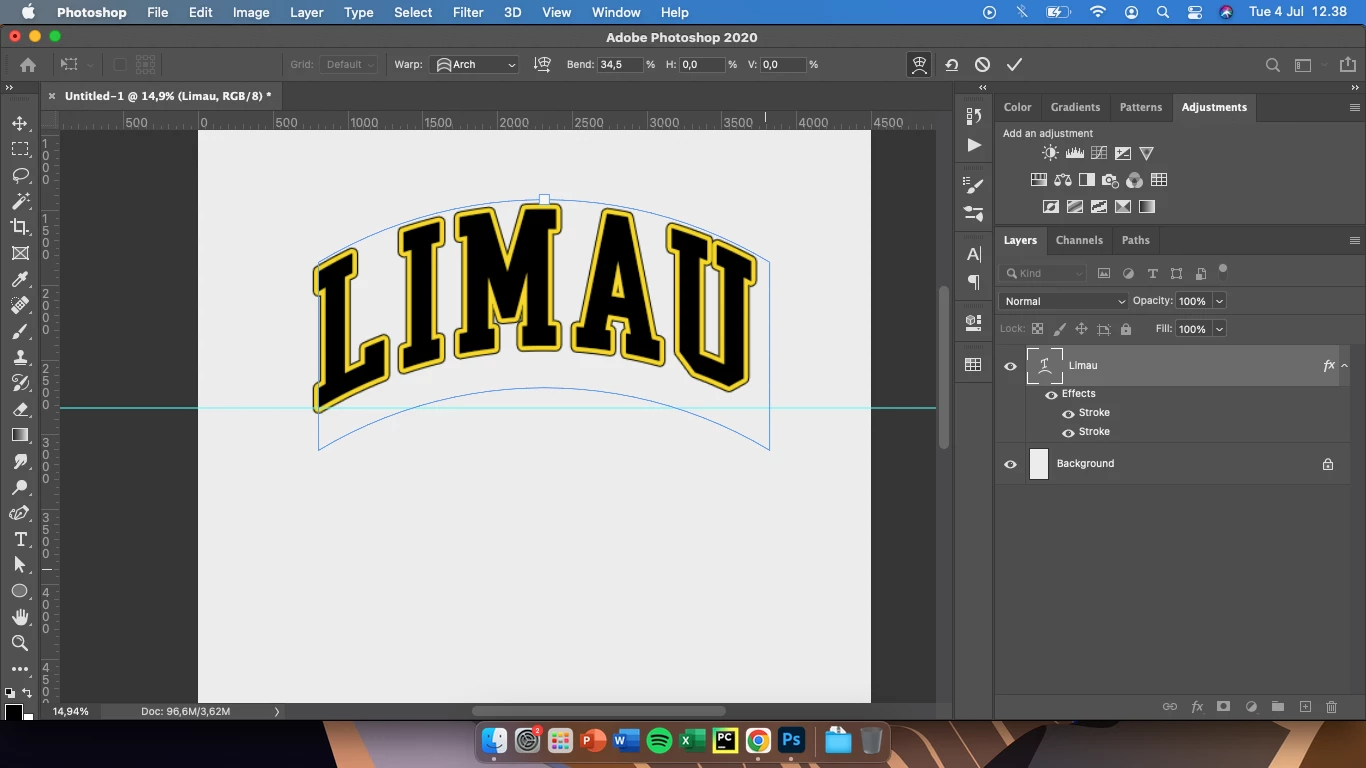Hide the second Stroke effect

pos(1068,433)
